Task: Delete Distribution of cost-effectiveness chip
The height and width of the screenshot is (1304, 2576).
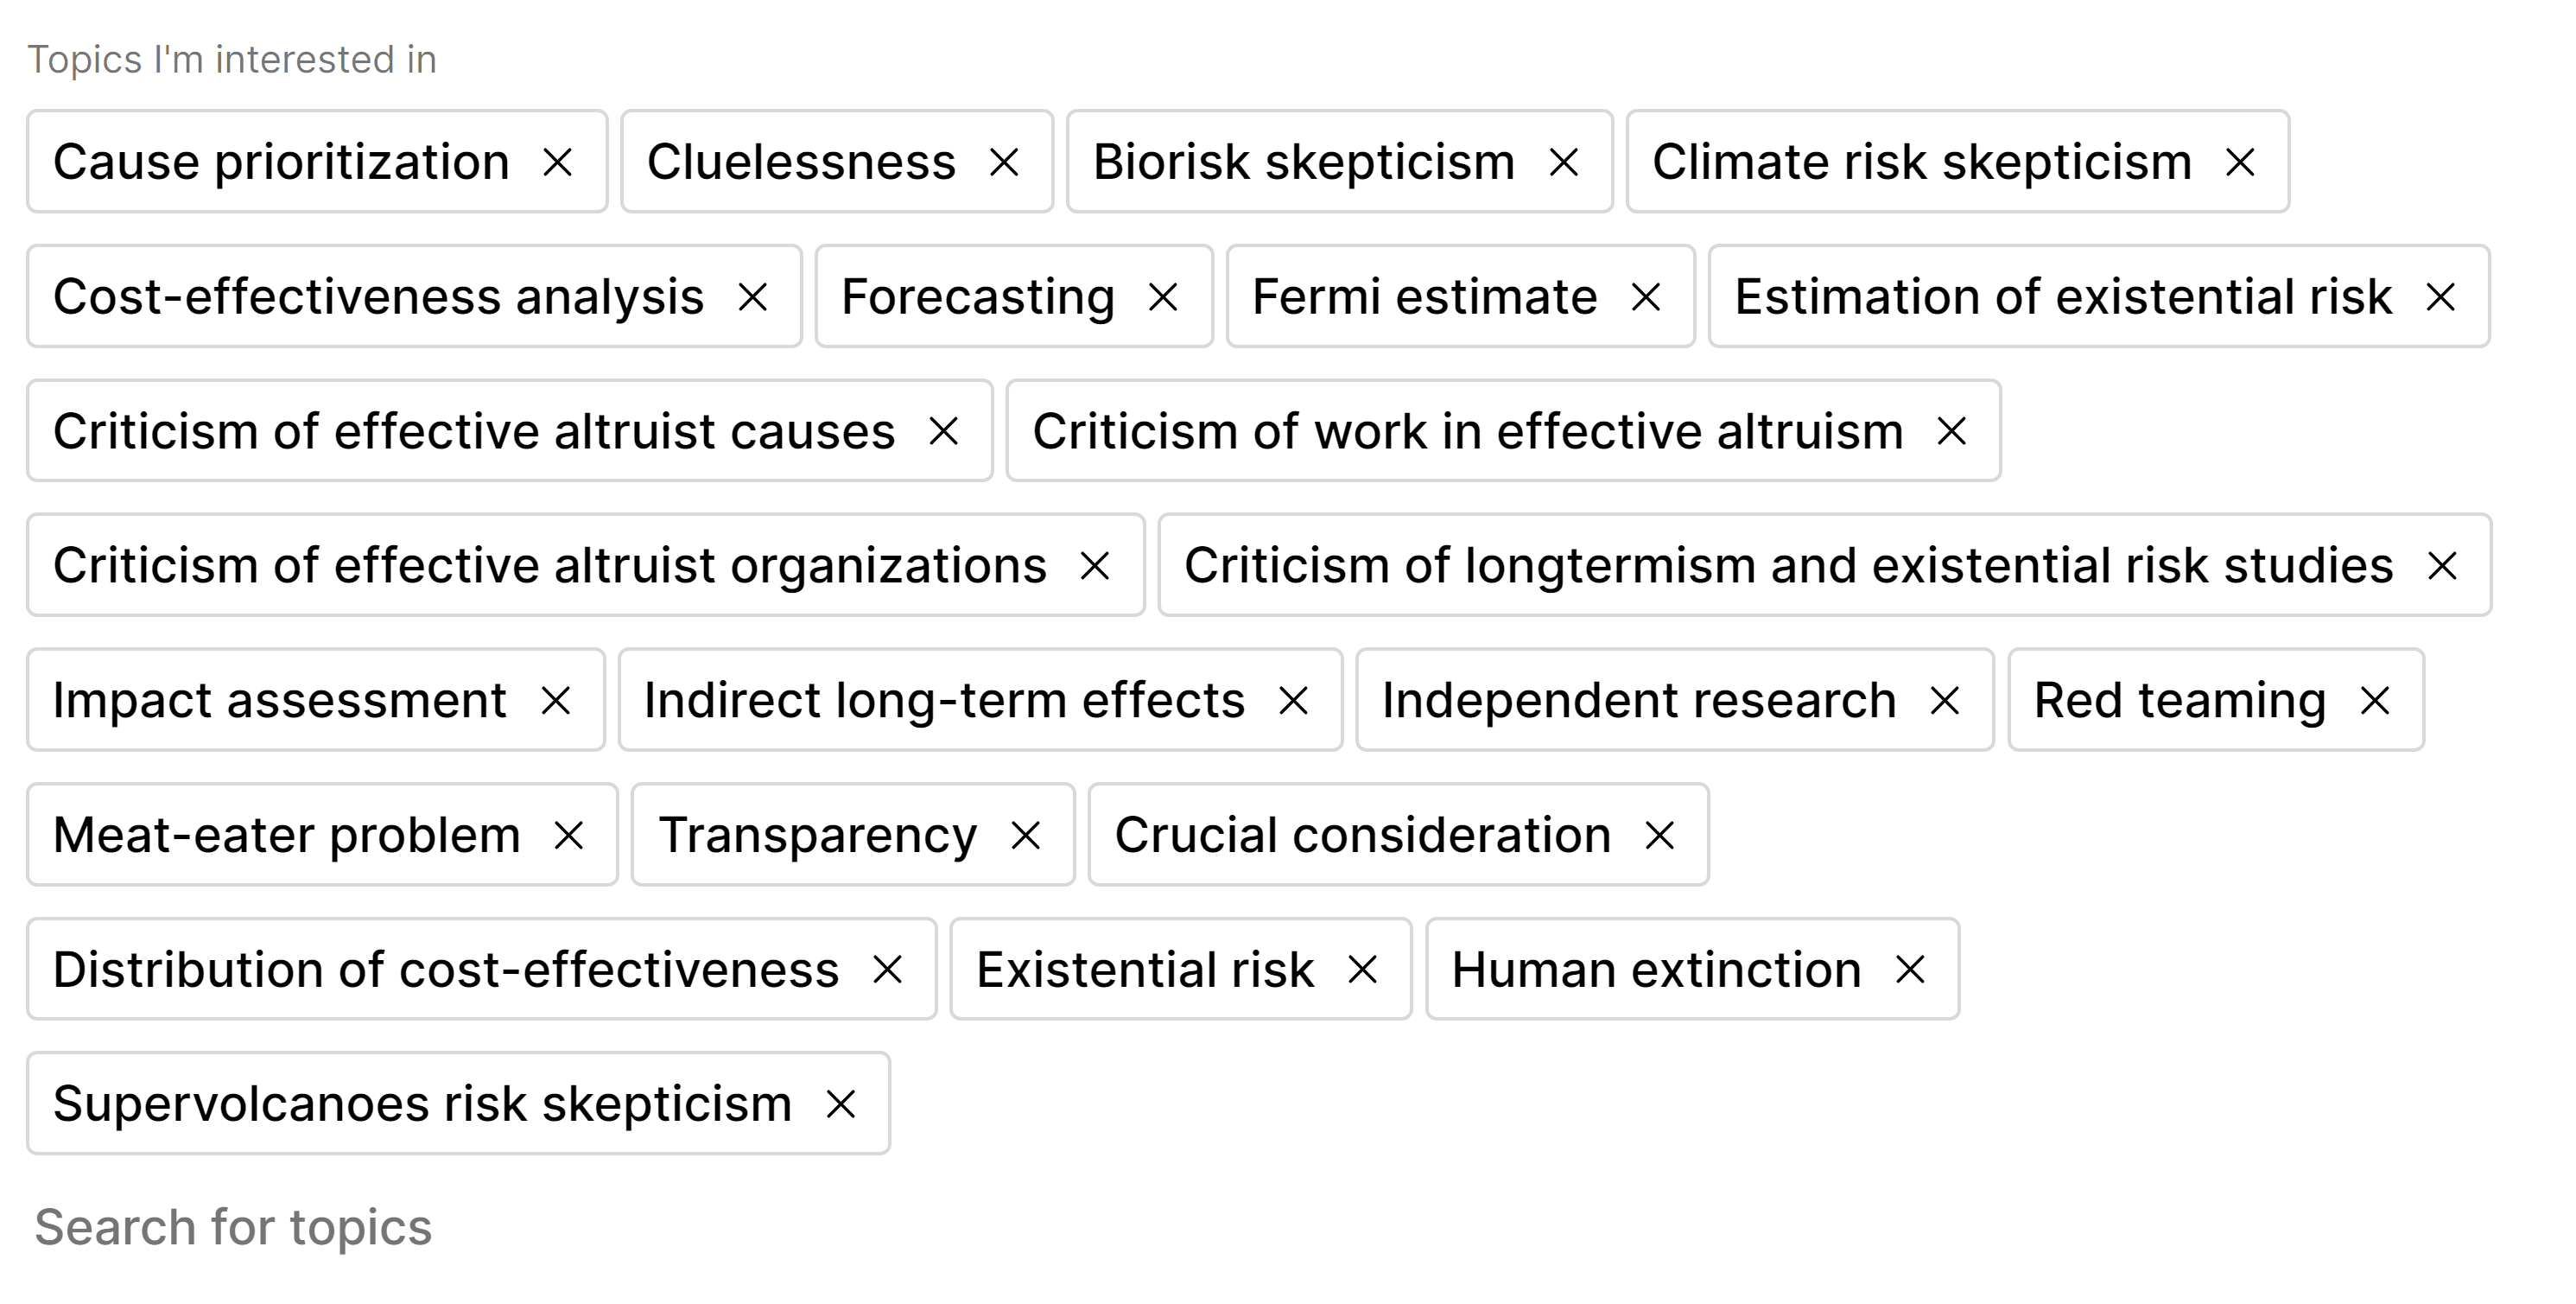Action: [888, 970]
